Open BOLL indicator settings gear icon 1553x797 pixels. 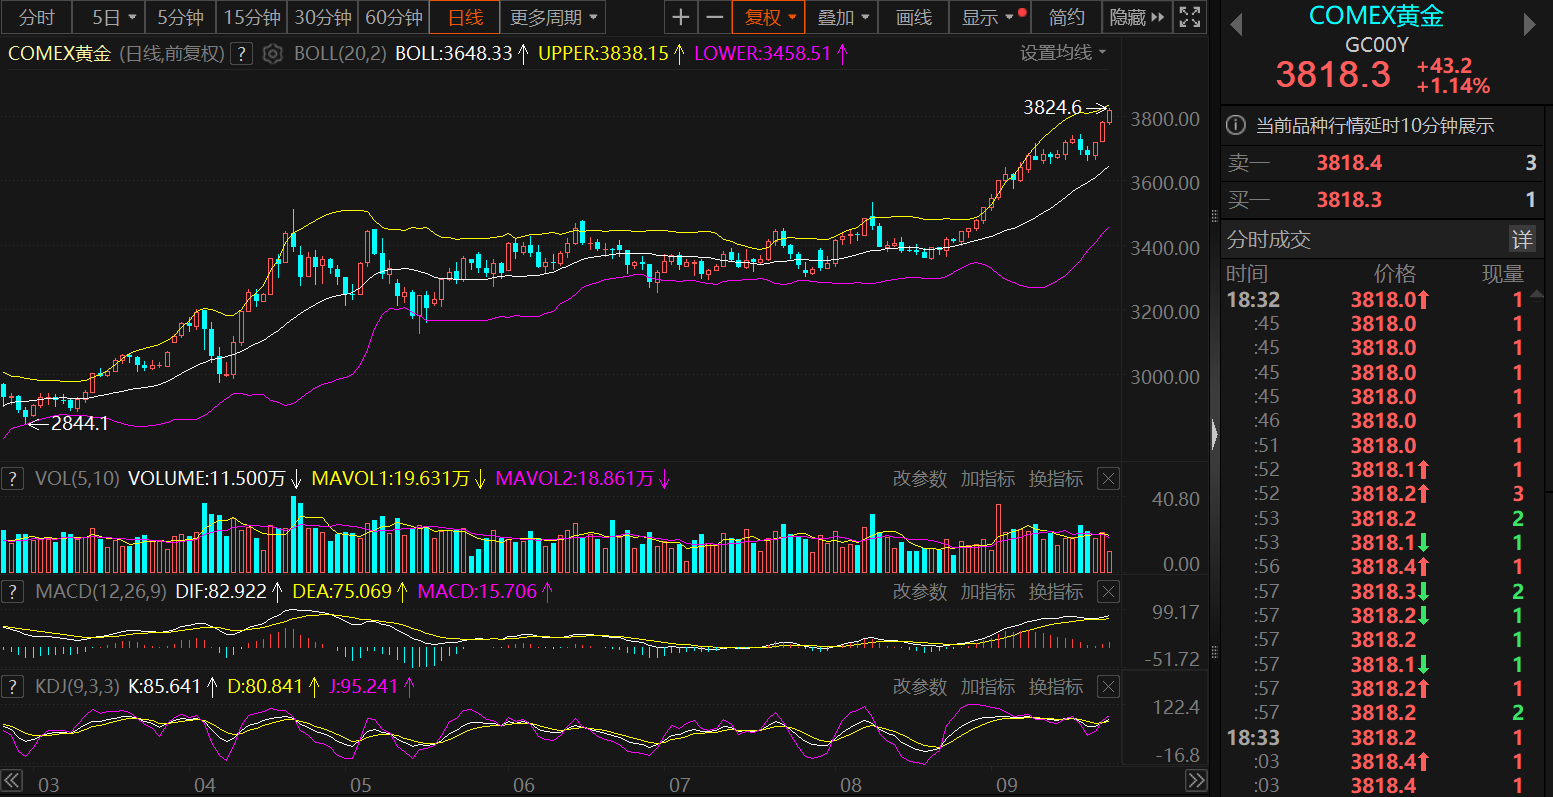tap(272, 54)
